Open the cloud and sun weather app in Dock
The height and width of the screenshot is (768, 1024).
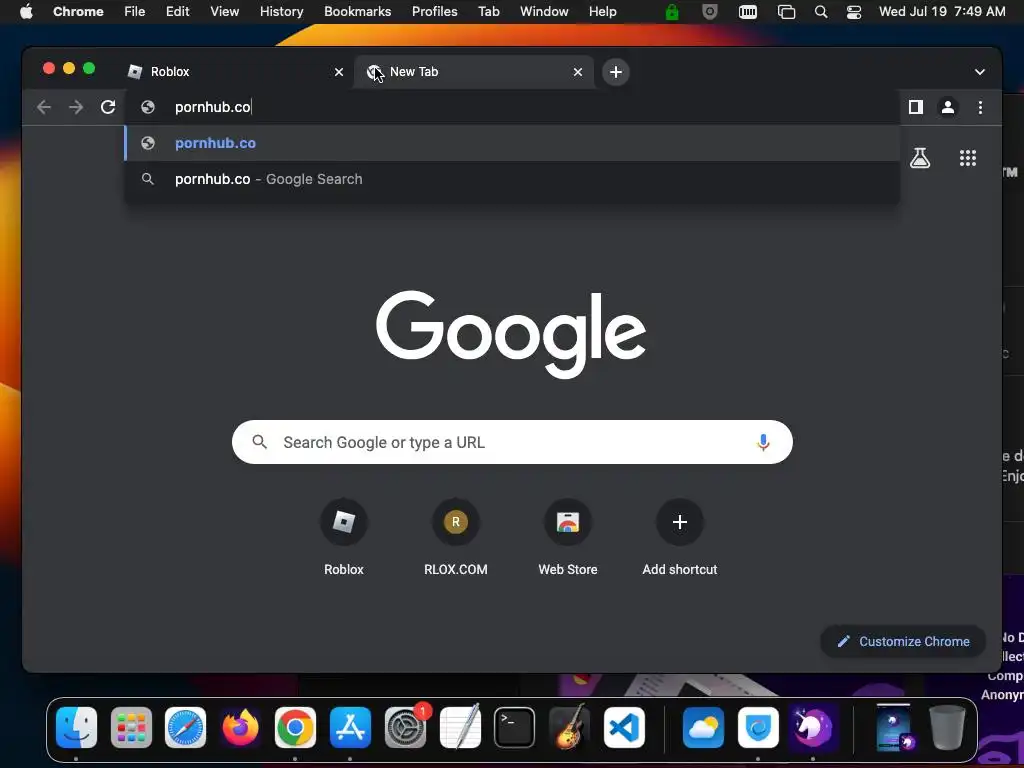click(x=703, y=728)
